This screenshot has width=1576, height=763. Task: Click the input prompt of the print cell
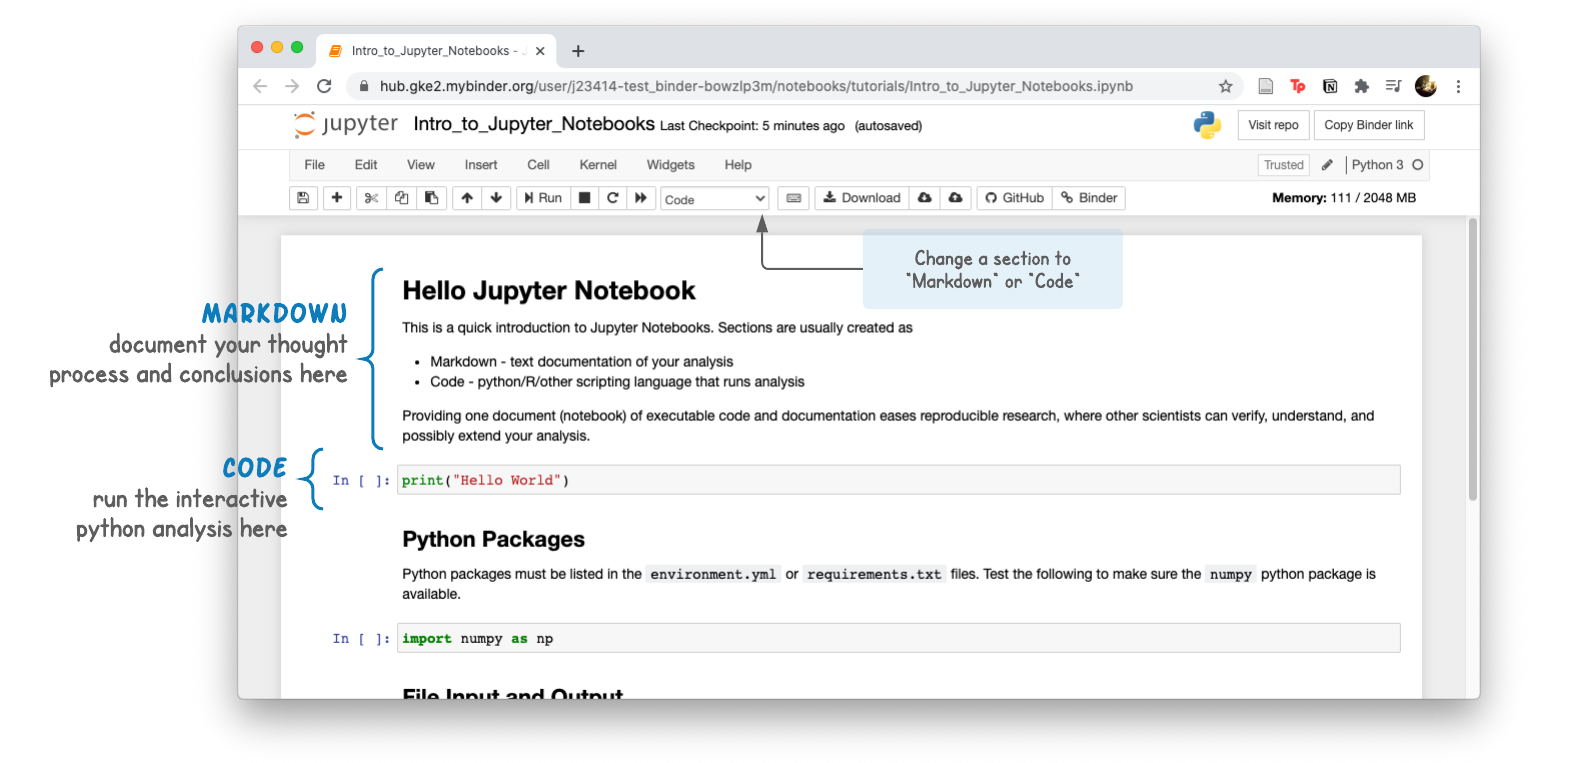[361, 481]
